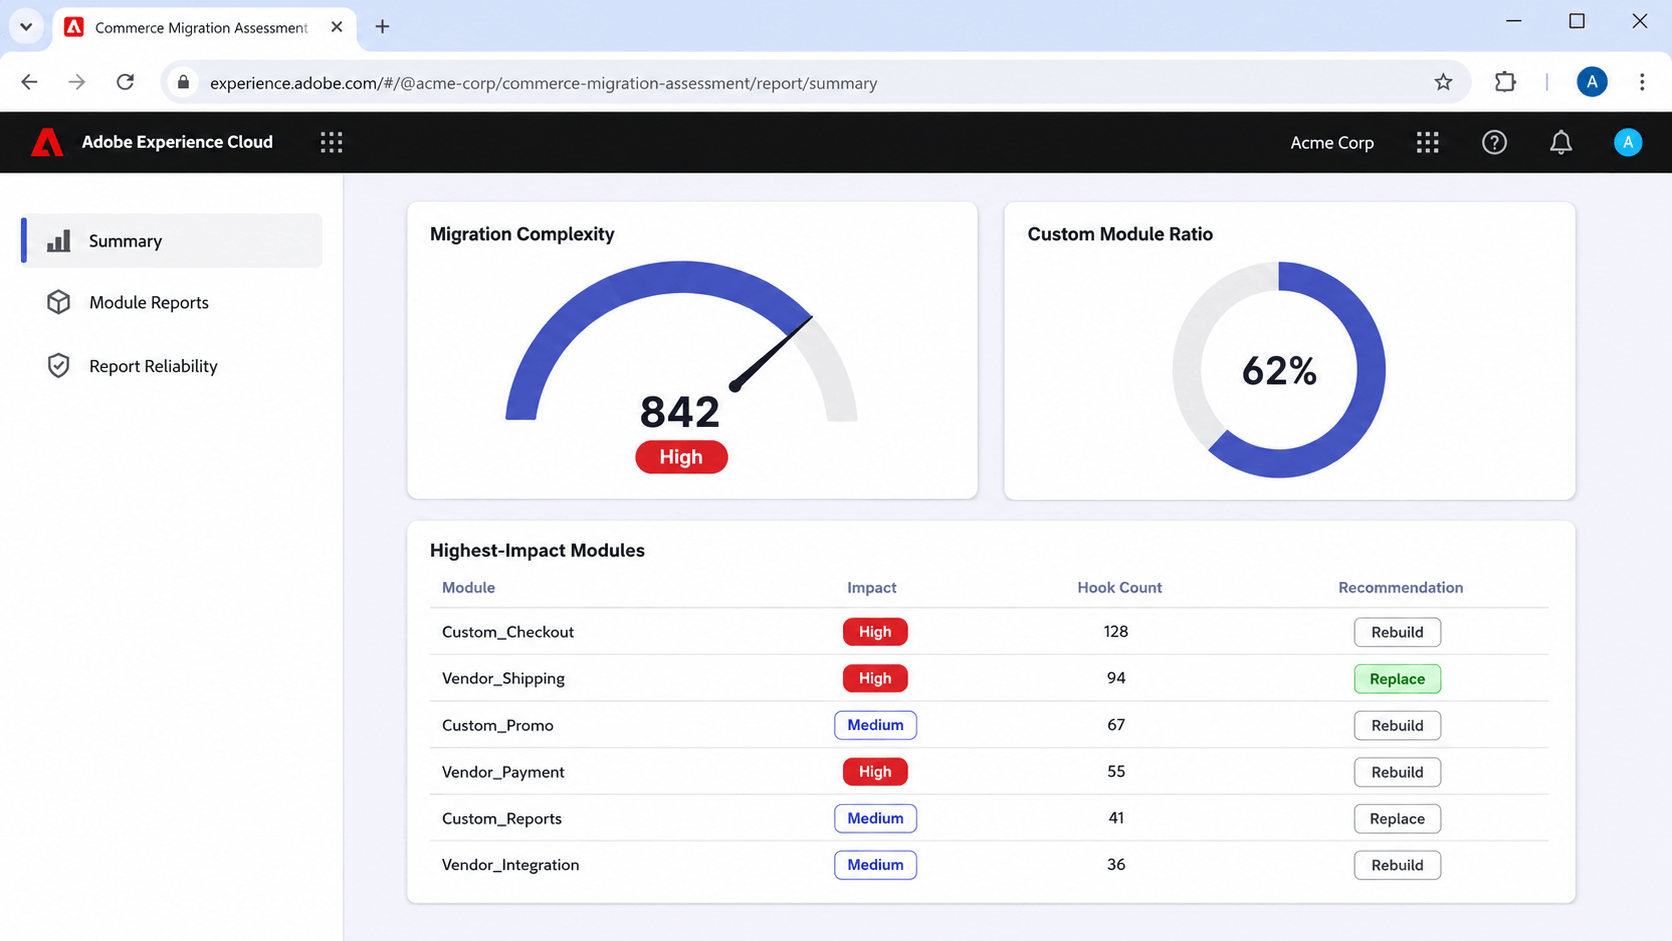Click the Medium badge for Custom_Reports
This screenshot has width=1672, height=941.
pos(875,818)
